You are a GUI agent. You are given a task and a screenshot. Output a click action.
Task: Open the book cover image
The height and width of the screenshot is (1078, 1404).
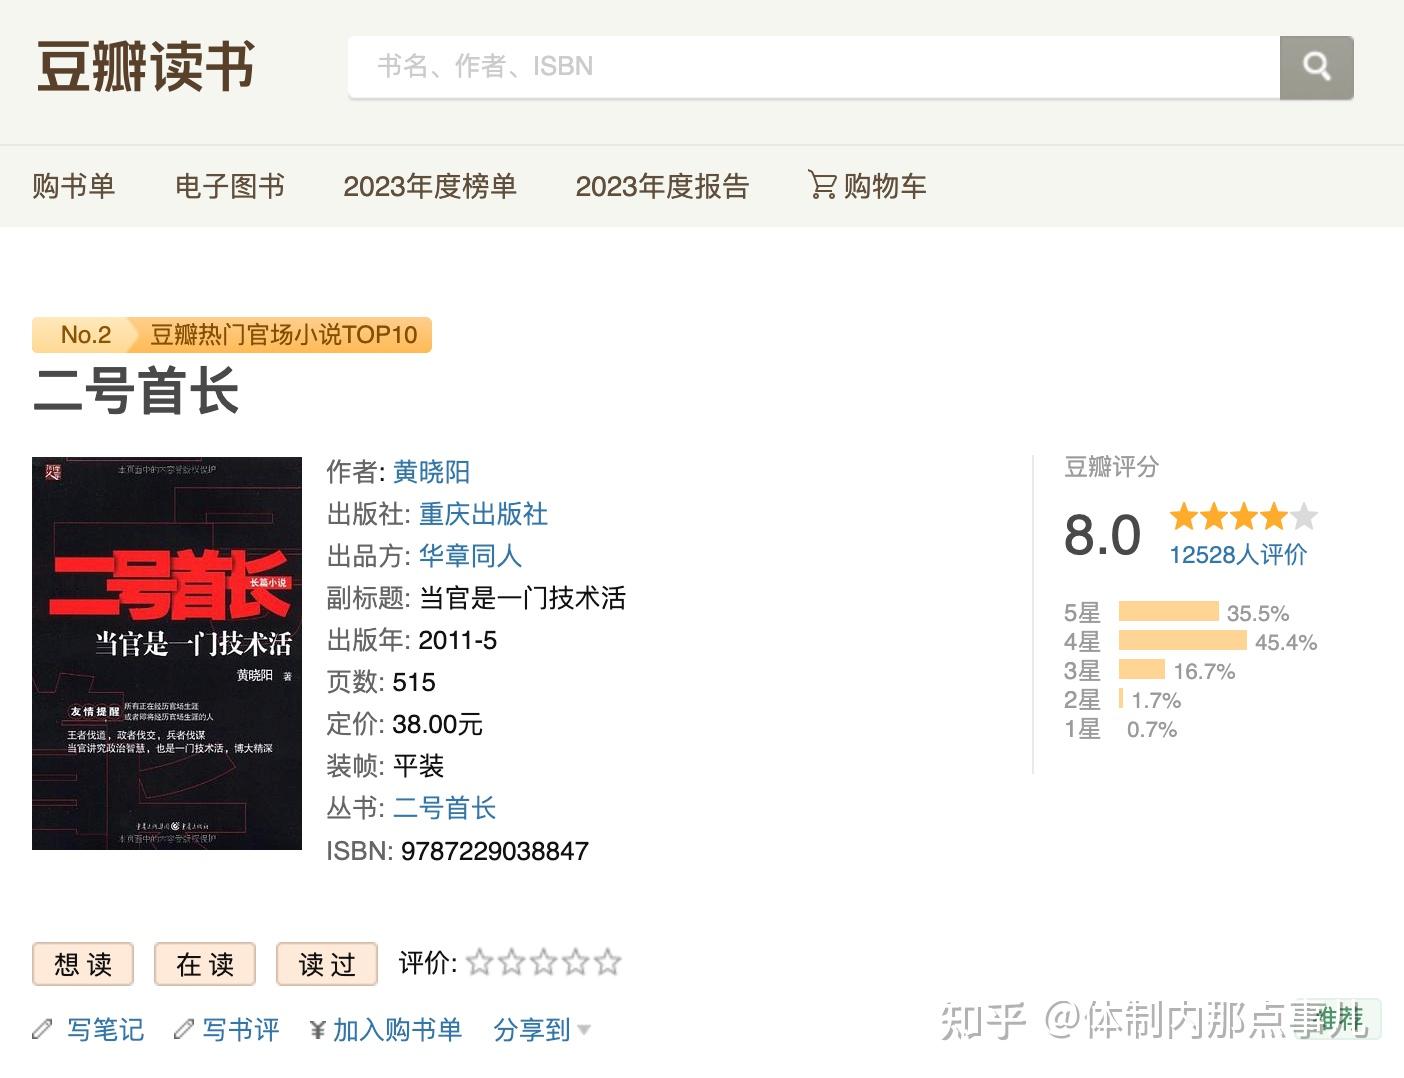[167, 653]
